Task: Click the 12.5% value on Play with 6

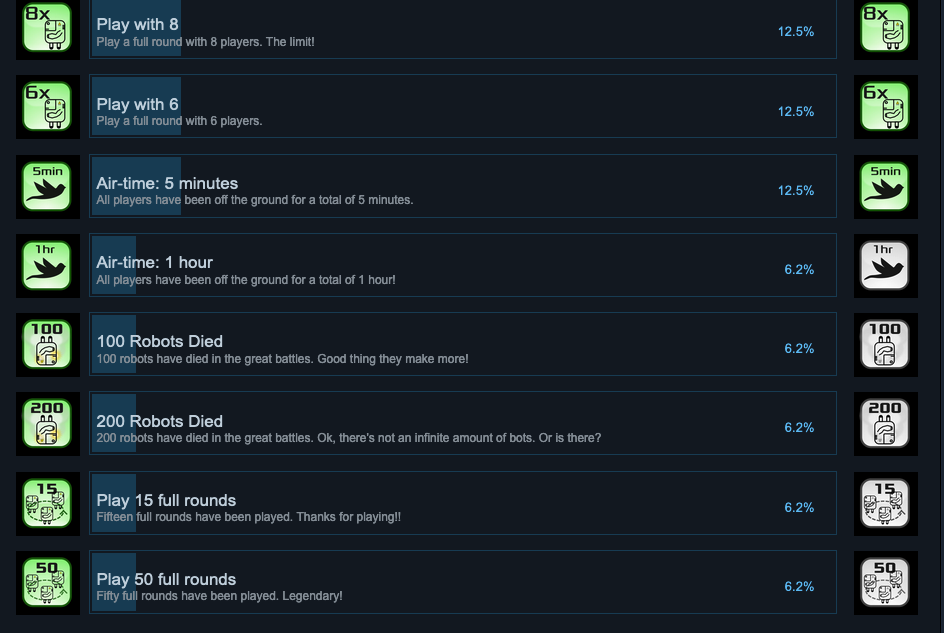Action: [795, 112]
